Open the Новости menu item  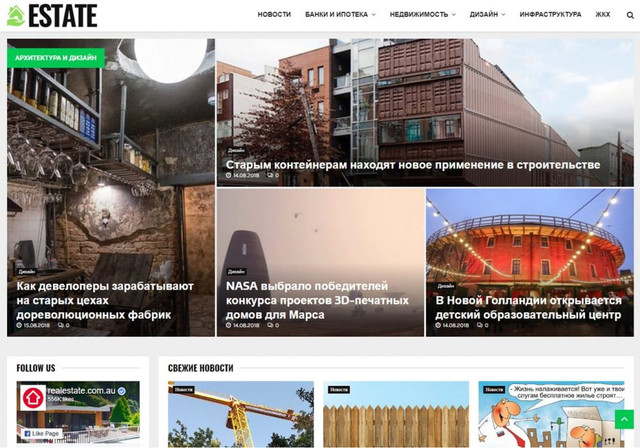coord(274,15)
